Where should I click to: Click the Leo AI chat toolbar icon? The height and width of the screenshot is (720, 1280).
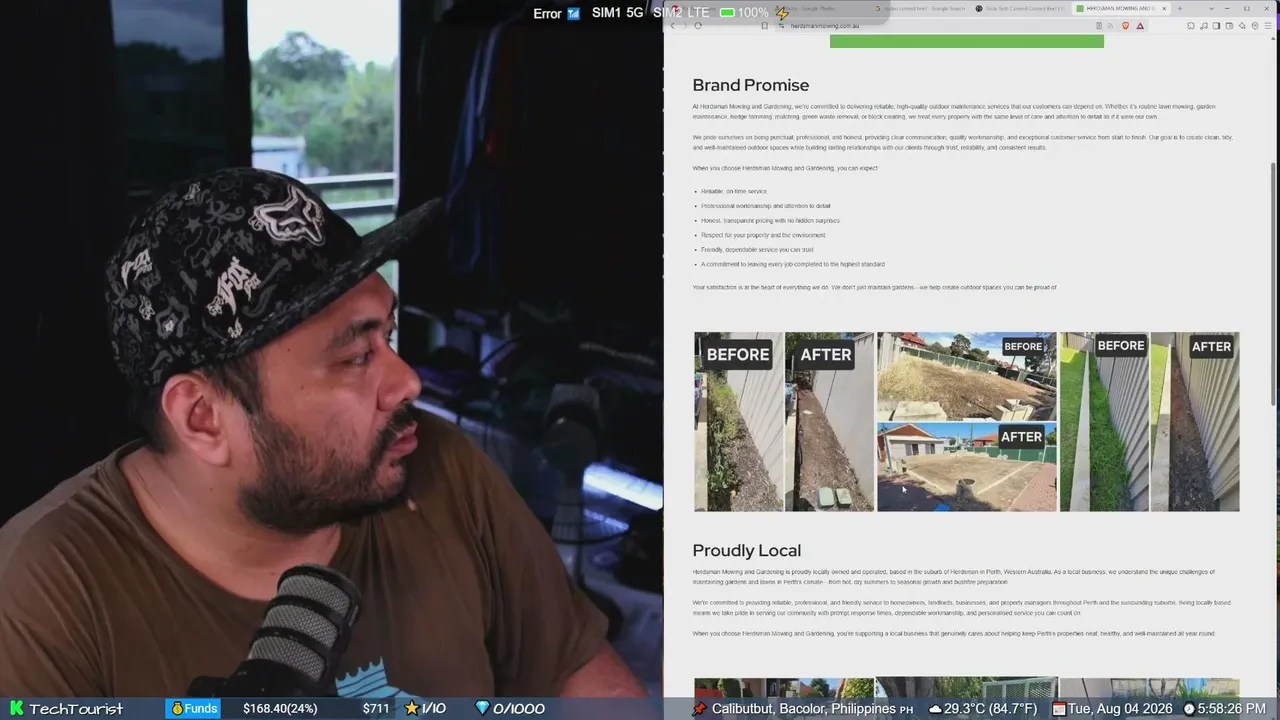click(x=1240, y=26)
